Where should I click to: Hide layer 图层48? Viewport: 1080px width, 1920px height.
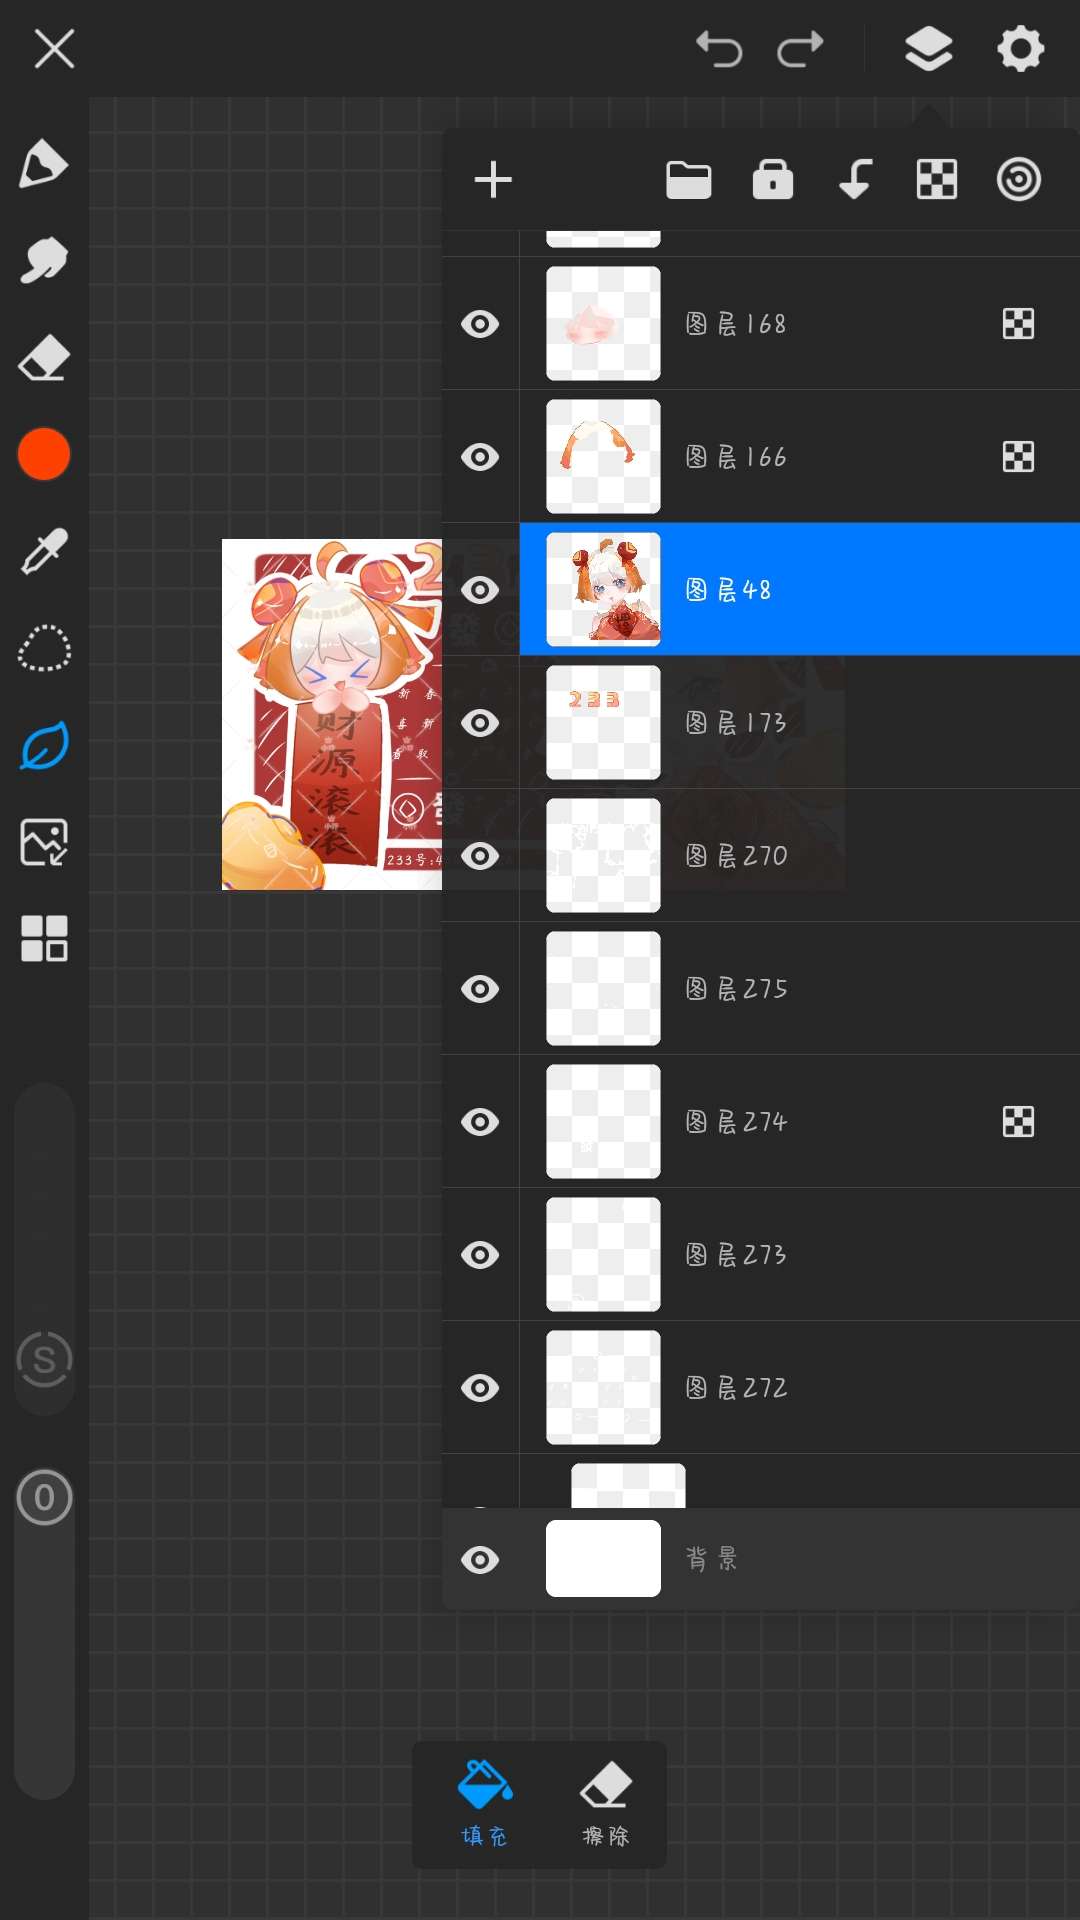pos(480,590)
